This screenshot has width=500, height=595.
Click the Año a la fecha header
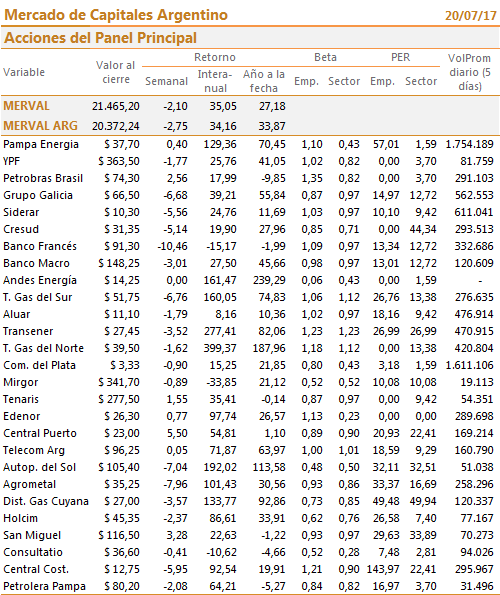click(x=264, y=81)
